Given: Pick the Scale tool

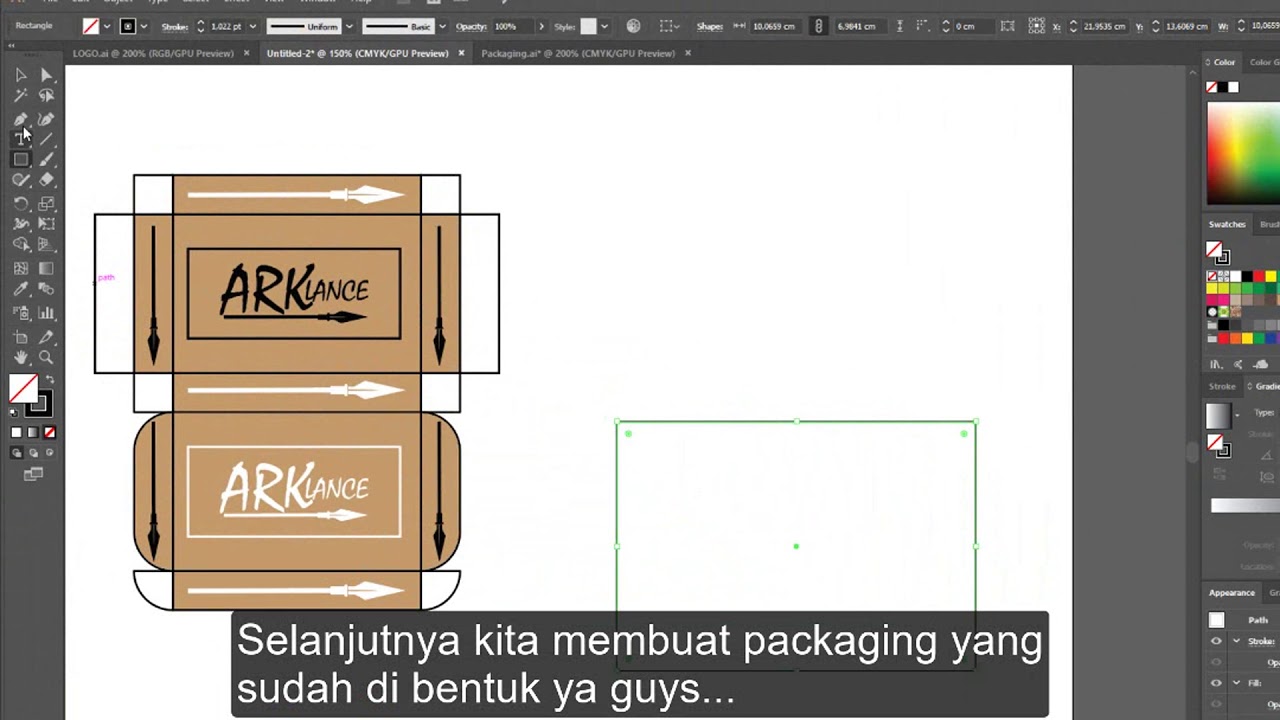Looking at the screenshot, I should (46, 203).
